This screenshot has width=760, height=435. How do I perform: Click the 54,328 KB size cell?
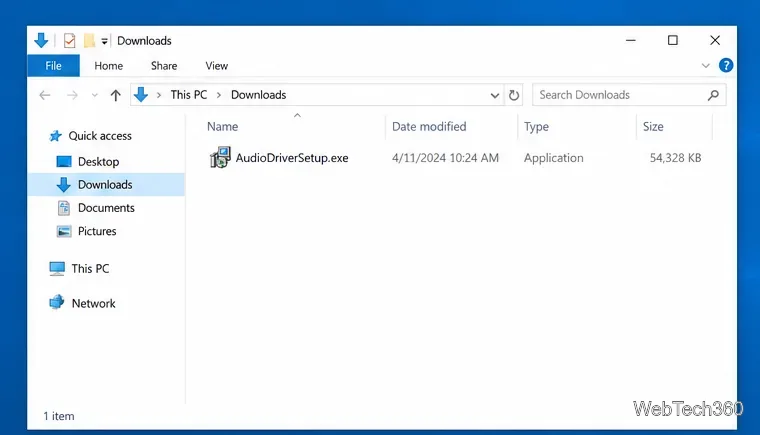pos(675,158)
